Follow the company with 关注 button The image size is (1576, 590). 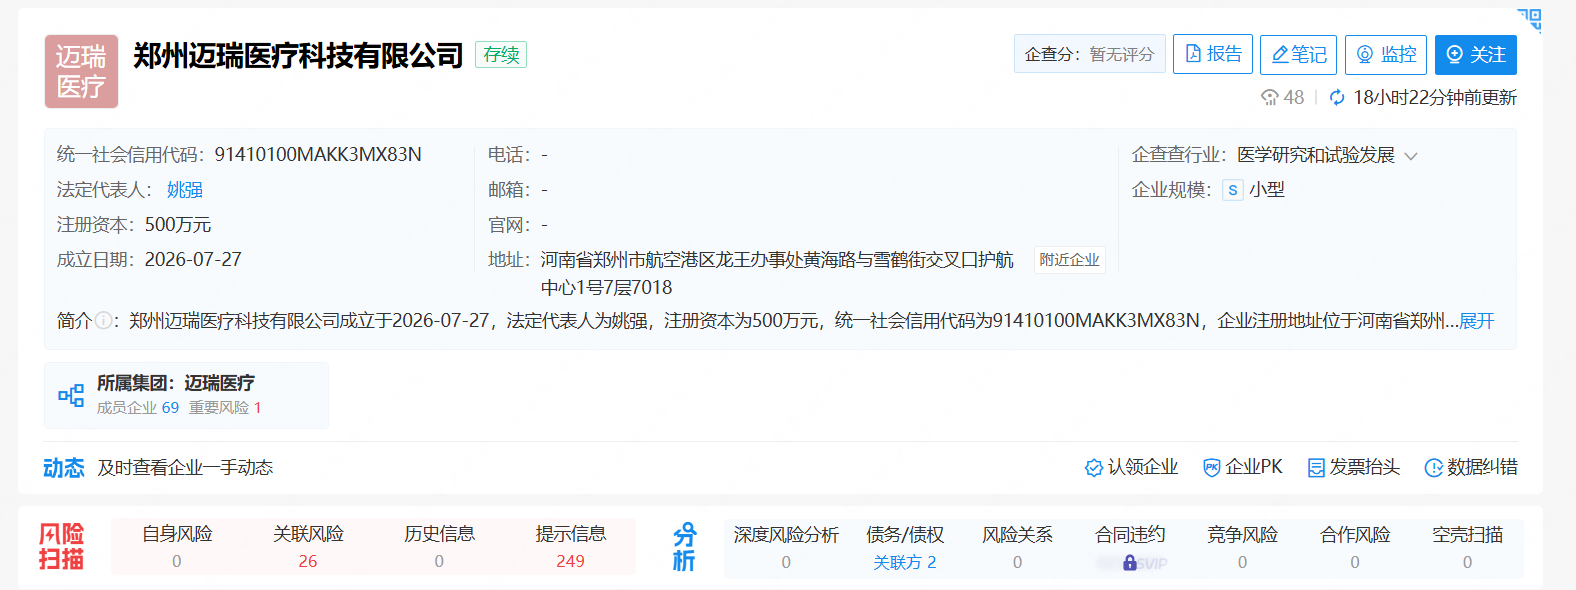pyautogui.click(x=1475, y=54)
